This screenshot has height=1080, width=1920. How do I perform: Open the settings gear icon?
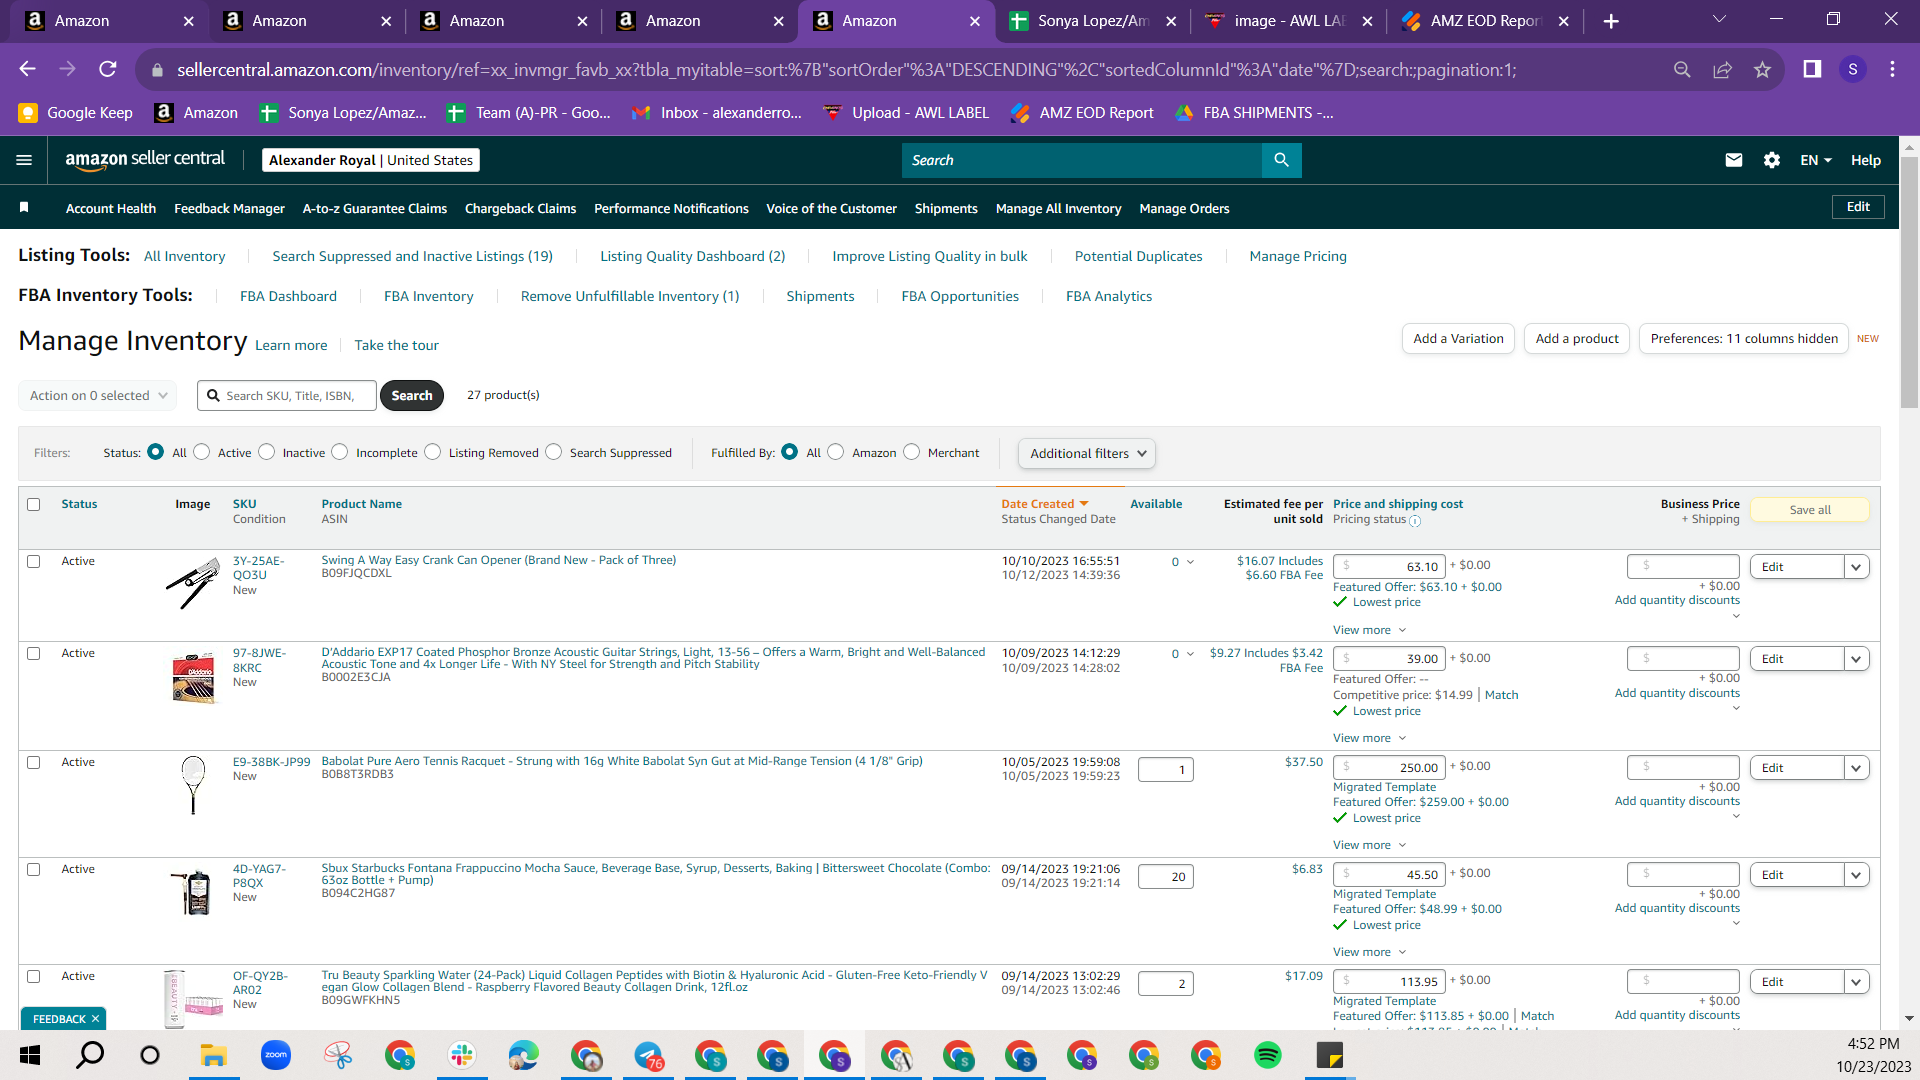coord(1772,160)
